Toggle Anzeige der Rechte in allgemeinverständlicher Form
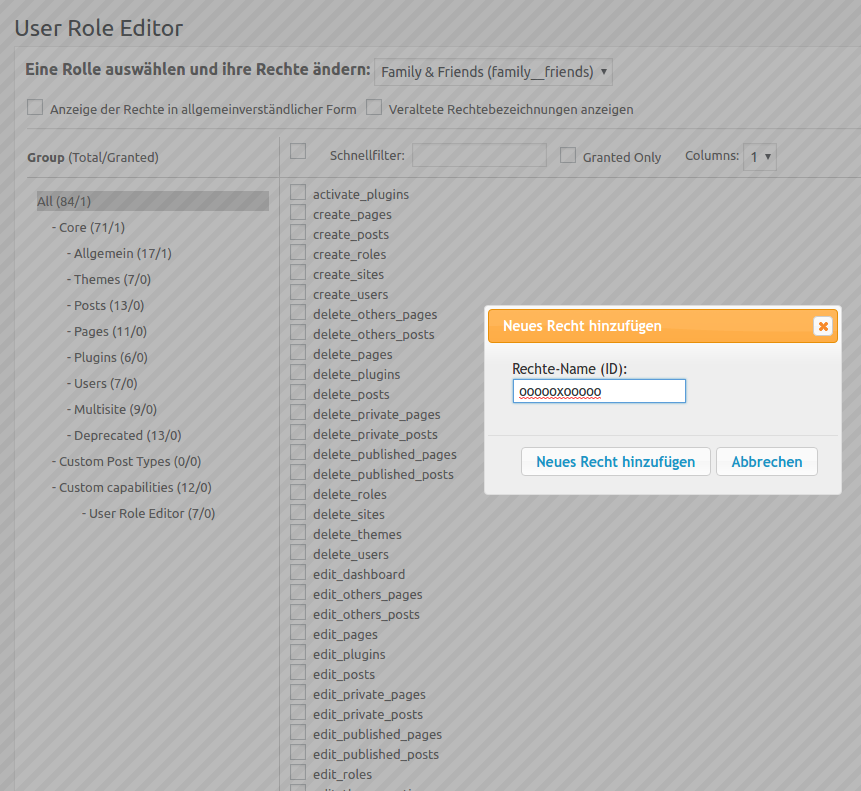This screenshot has width=861, height=791. pos(35,107)
